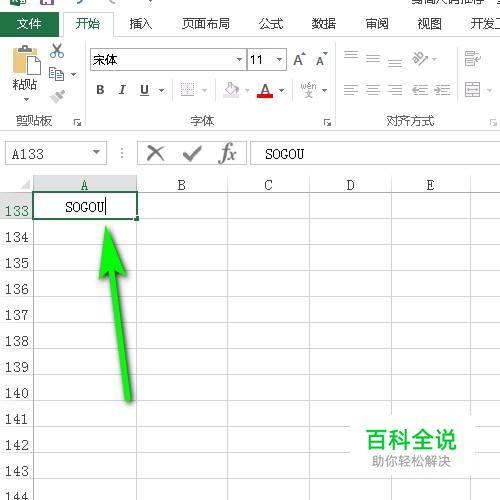
Task: Align text to top
Action: [x=351, y=55]
